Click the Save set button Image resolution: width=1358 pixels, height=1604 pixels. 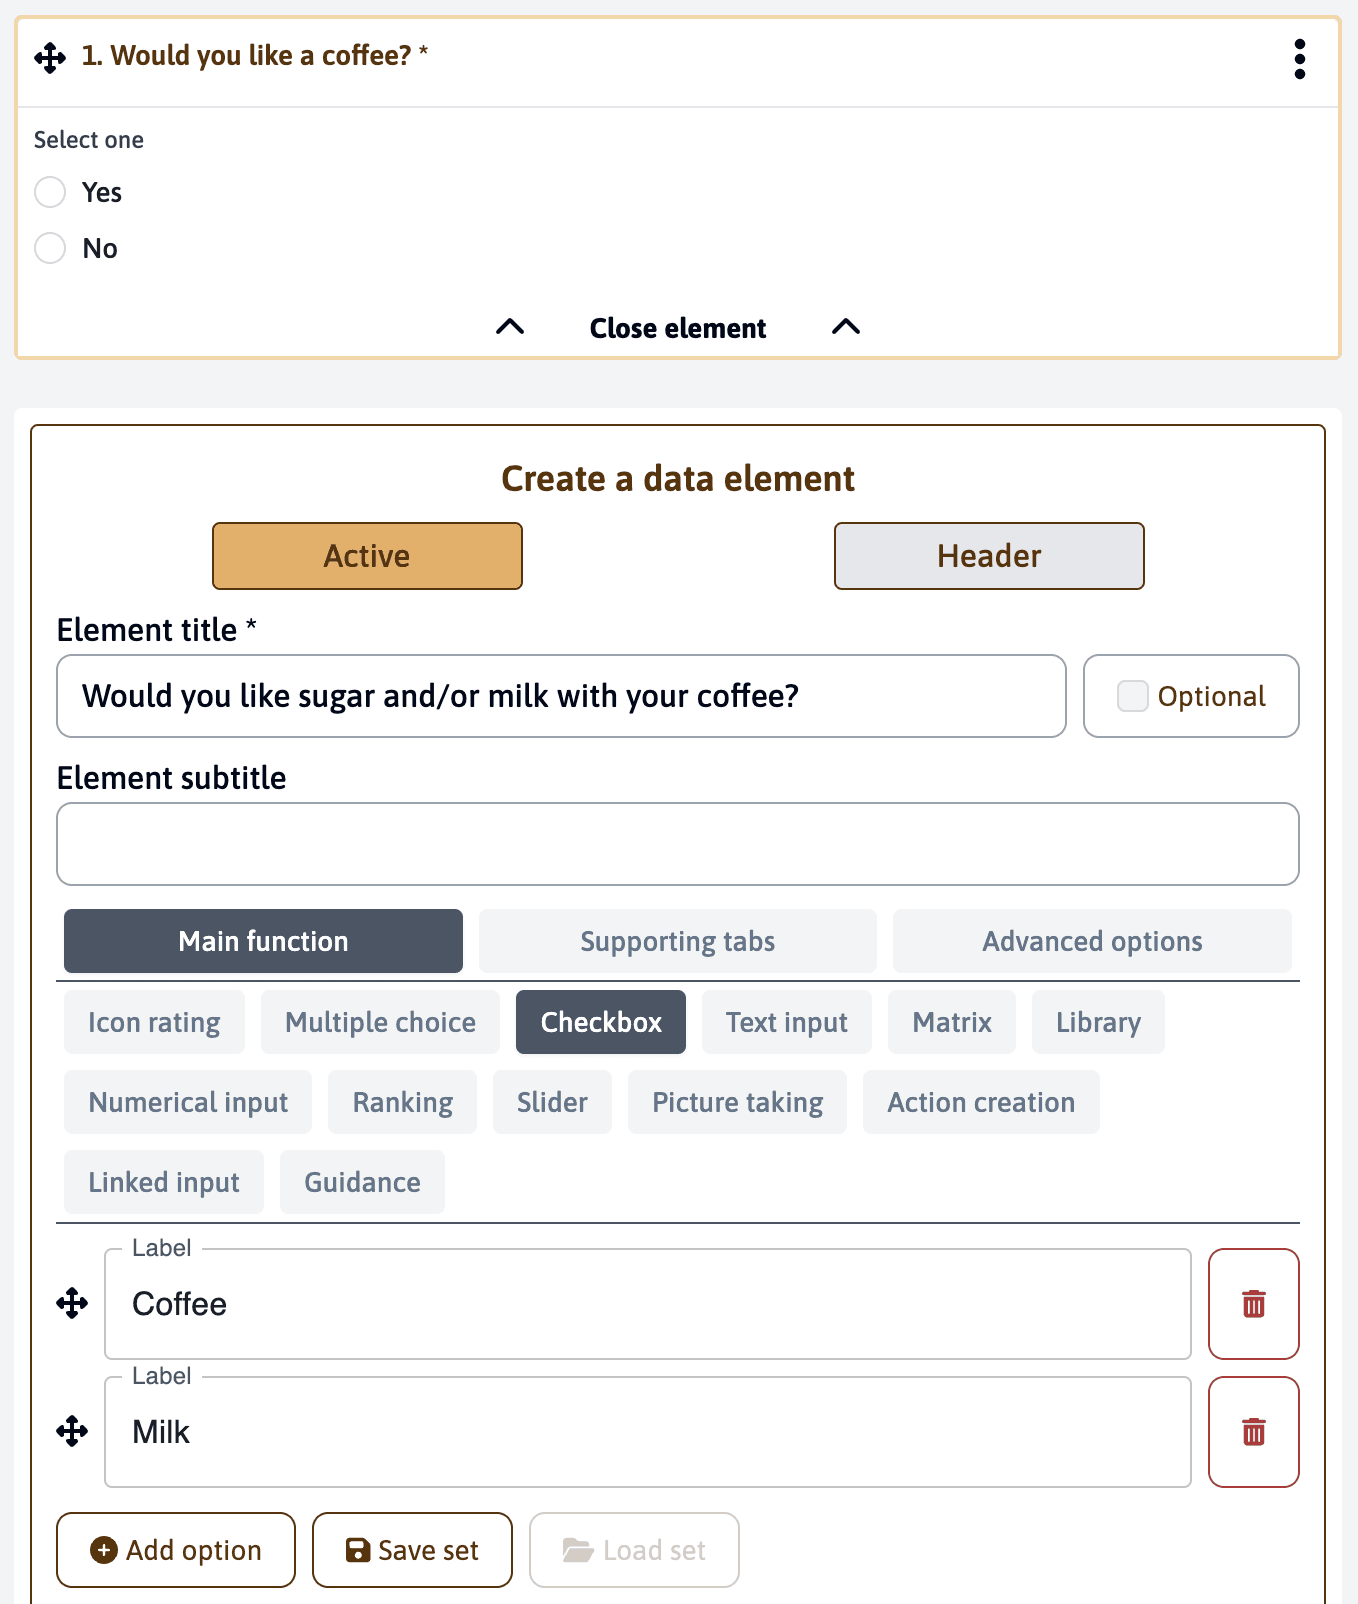(412, 1550)
